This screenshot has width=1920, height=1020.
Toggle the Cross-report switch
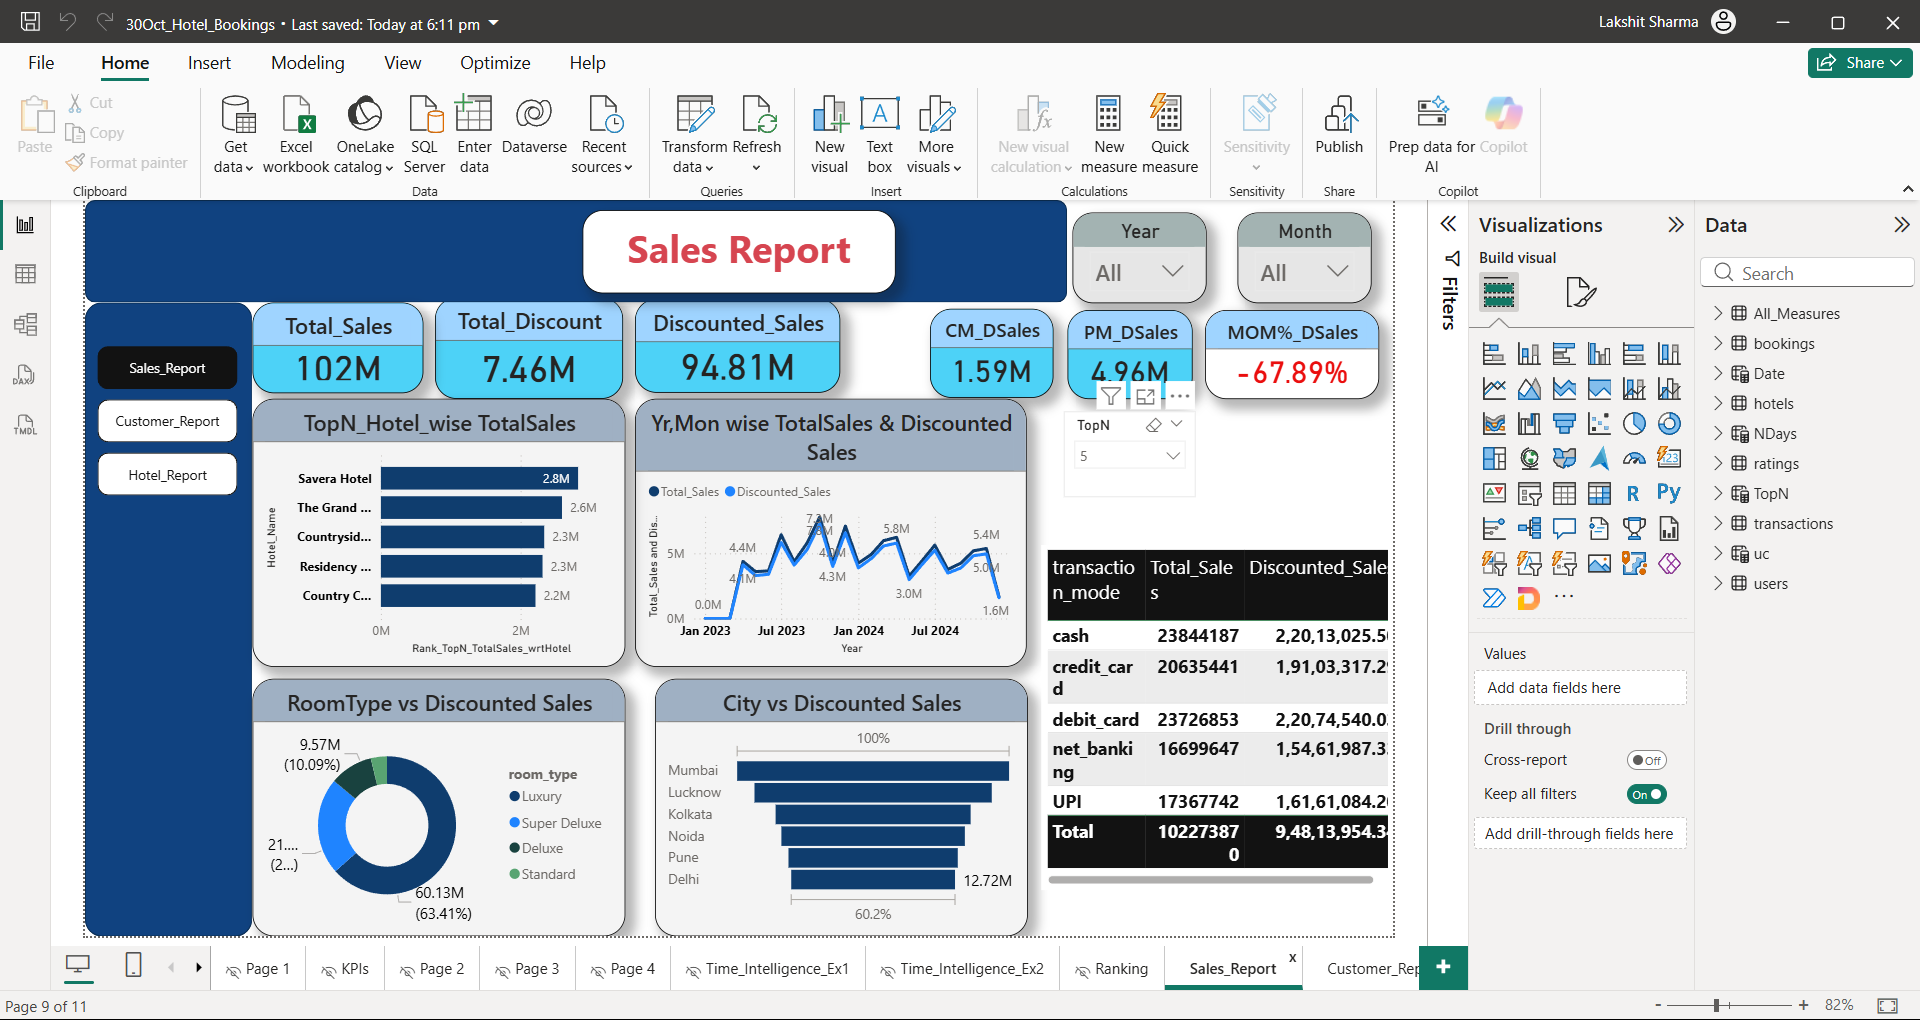[x=1646, y=760]
